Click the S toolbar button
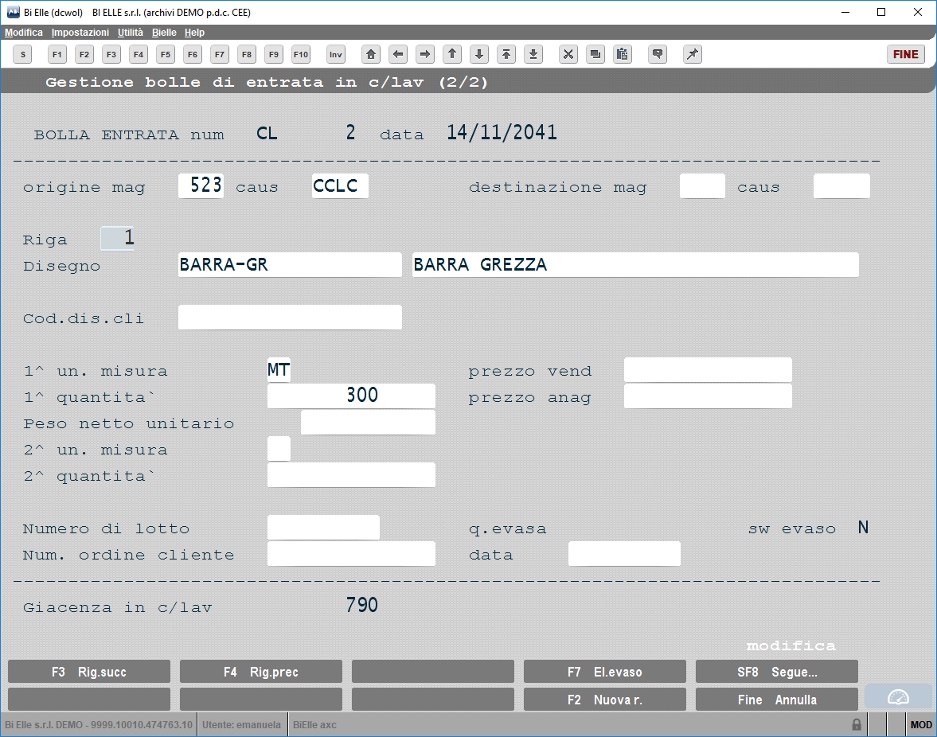This screenshot has height=737, width=937. click(23, 54)
